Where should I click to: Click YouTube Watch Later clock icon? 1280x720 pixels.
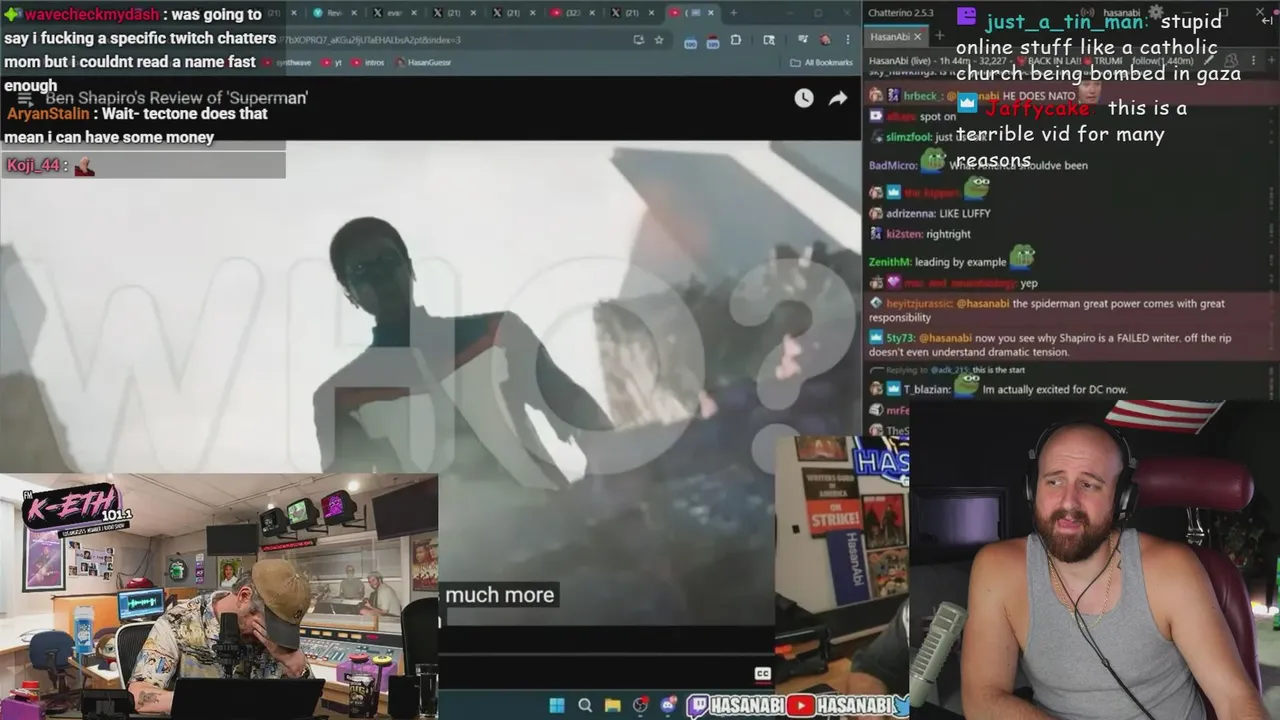tap(804, 98)
